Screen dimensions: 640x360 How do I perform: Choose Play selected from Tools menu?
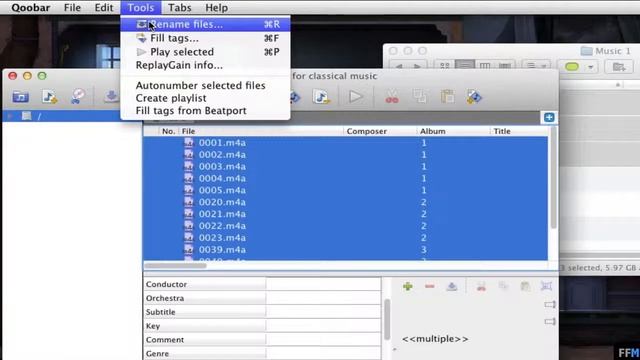pyautogui.click(x=205, y=52)
